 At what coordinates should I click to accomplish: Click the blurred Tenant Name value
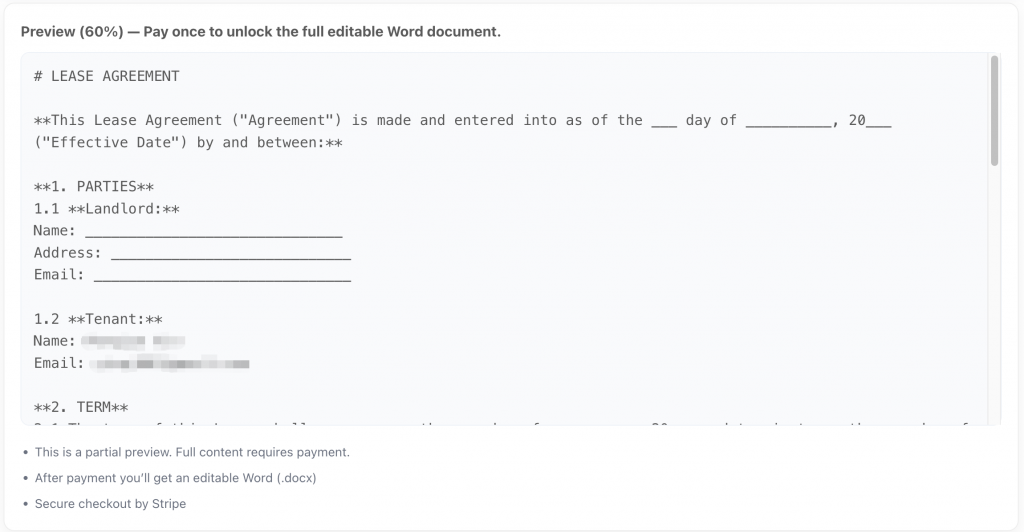(x=134, y=342)
